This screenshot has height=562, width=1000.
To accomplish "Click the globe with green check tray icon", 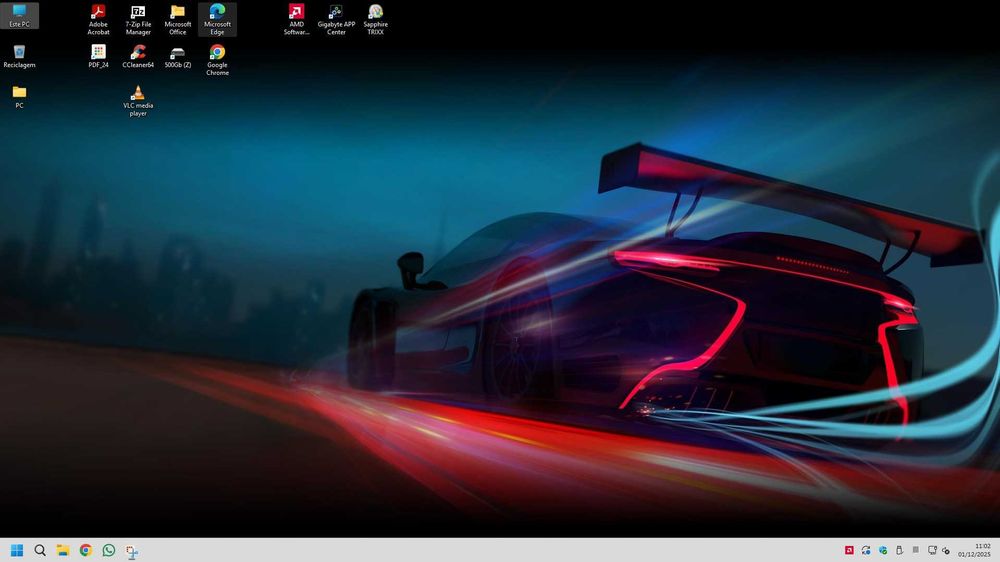I will (x=883, y=550).
